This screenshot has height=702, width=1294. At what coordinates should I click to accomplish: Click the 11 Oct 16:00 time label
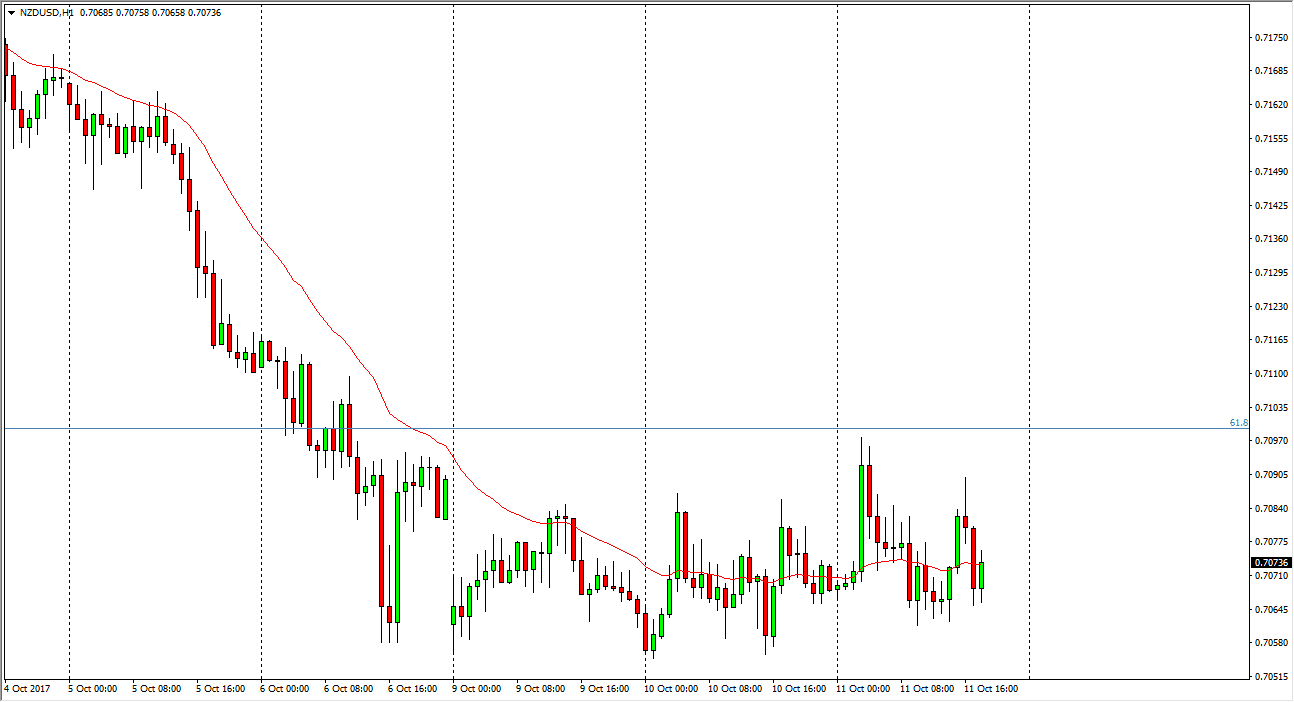pyautogui.click(x=990, y=689)
